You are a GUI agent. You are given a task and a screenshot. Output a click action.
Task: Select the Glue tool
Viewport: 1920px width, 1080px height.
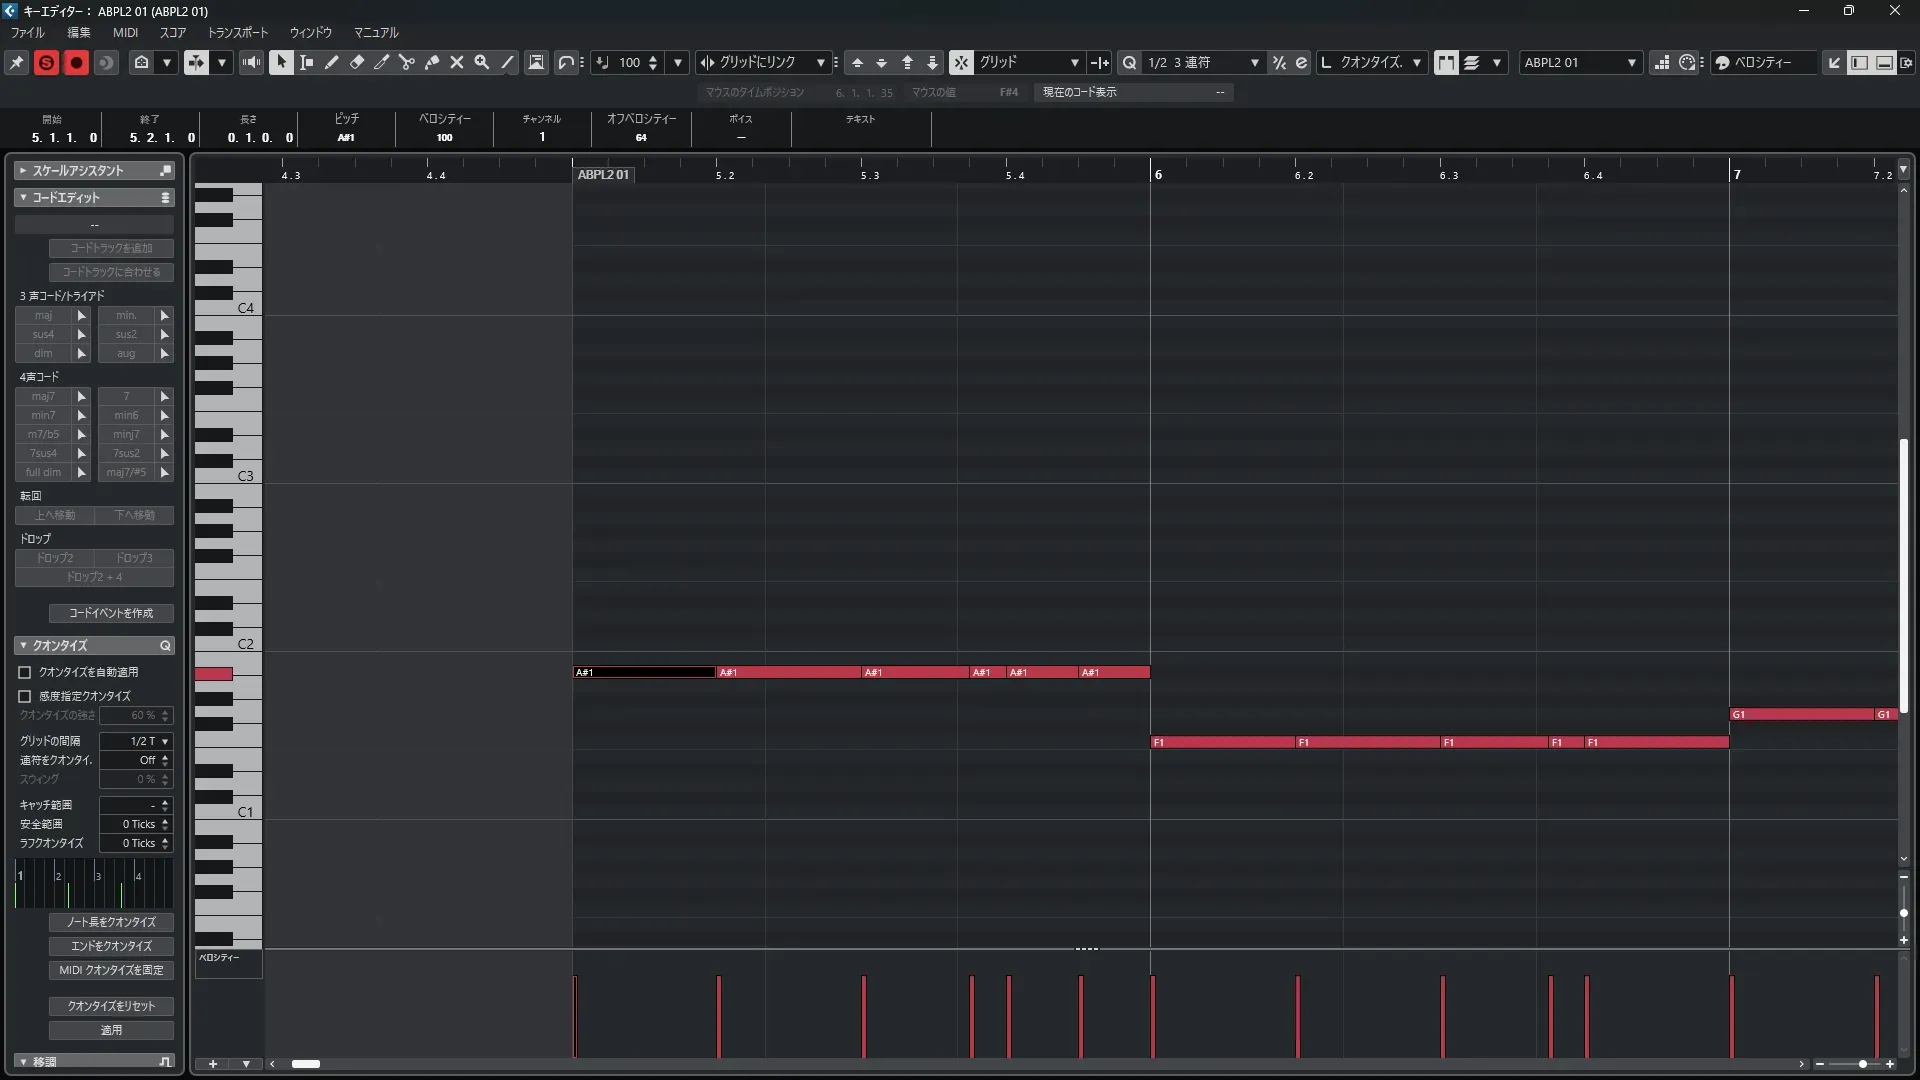click(x=432, y=62)
